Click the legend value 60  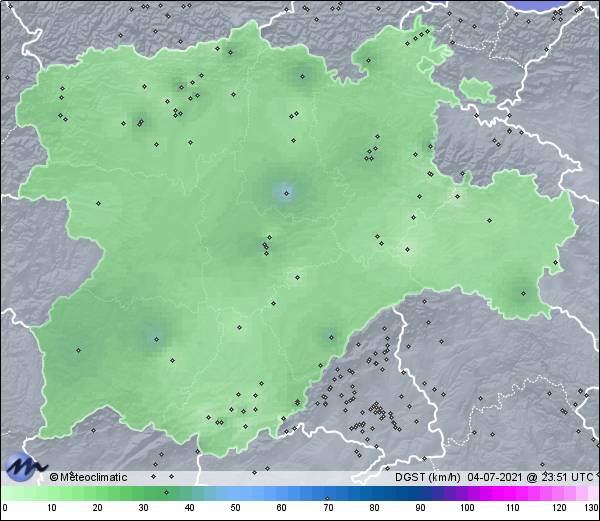coord(281,508)
